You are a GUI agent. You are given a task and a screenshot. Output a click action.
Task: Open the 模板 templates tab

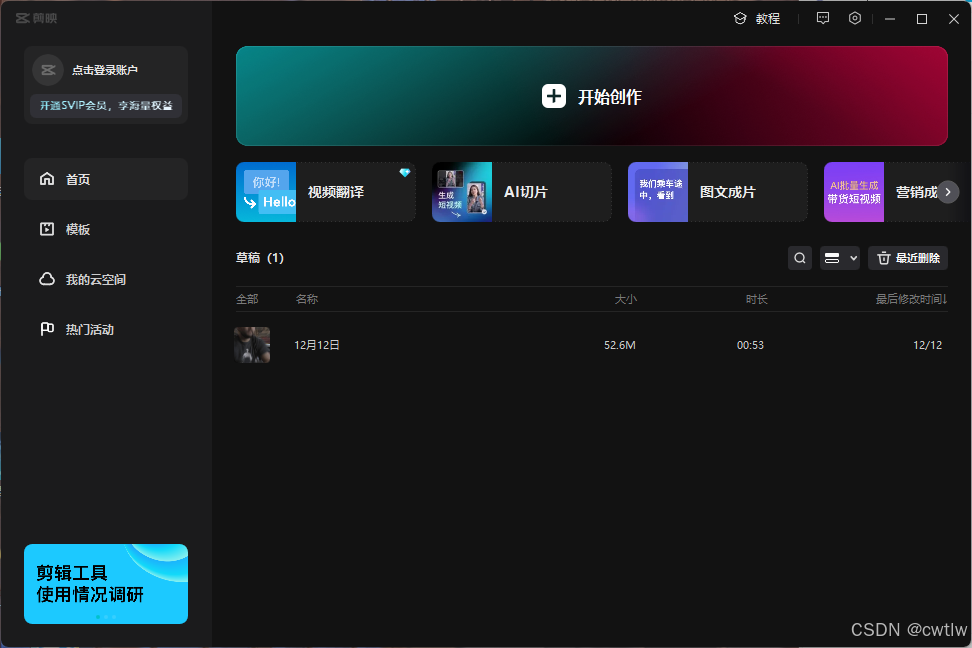[106, 229]
